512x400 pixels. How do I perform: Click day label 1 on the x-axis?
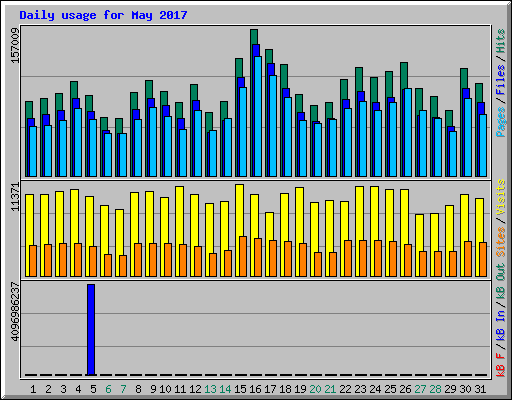pos(33,389)
